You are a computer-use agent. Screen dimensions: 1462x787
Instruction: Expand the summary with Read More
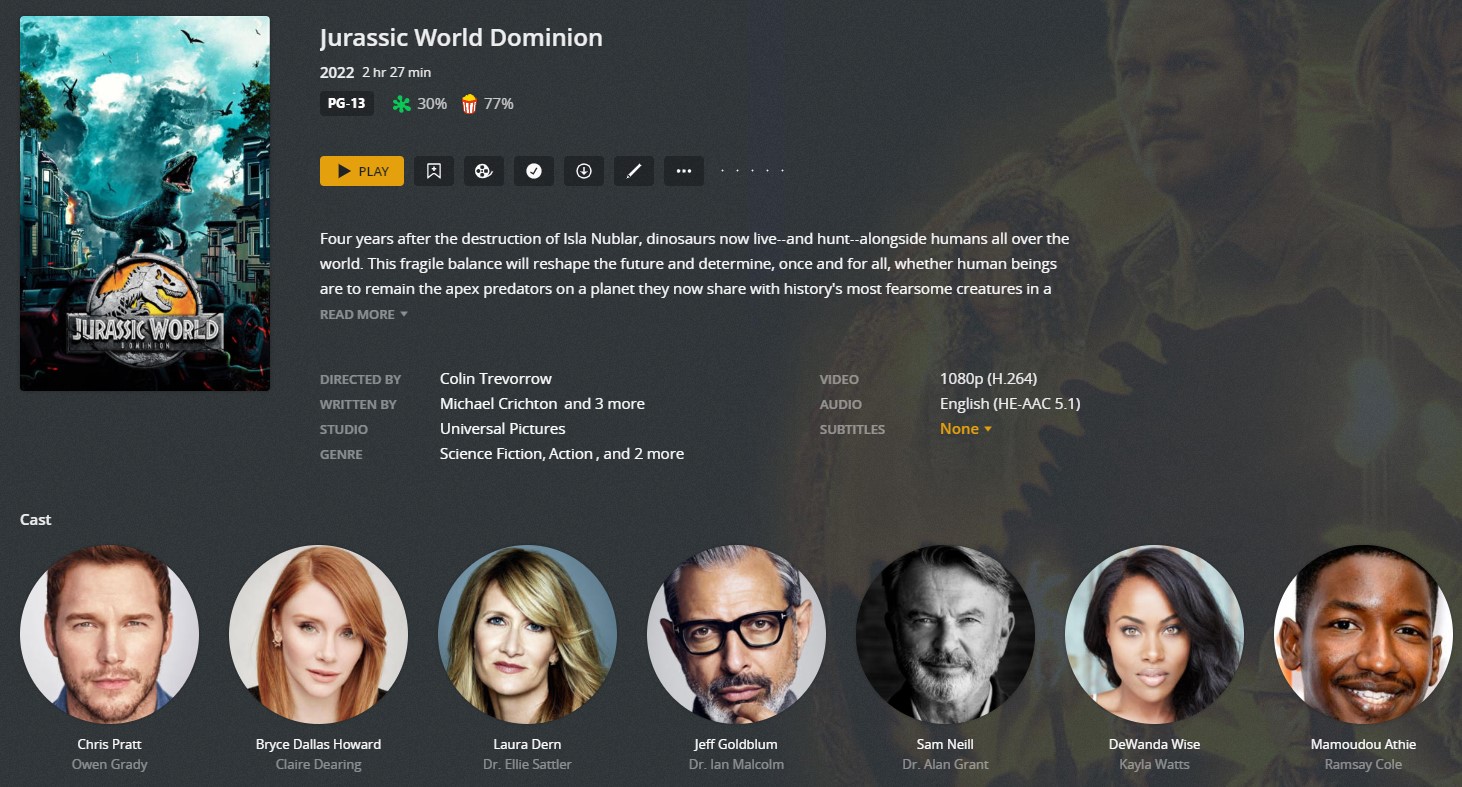[x=364, y=314]
